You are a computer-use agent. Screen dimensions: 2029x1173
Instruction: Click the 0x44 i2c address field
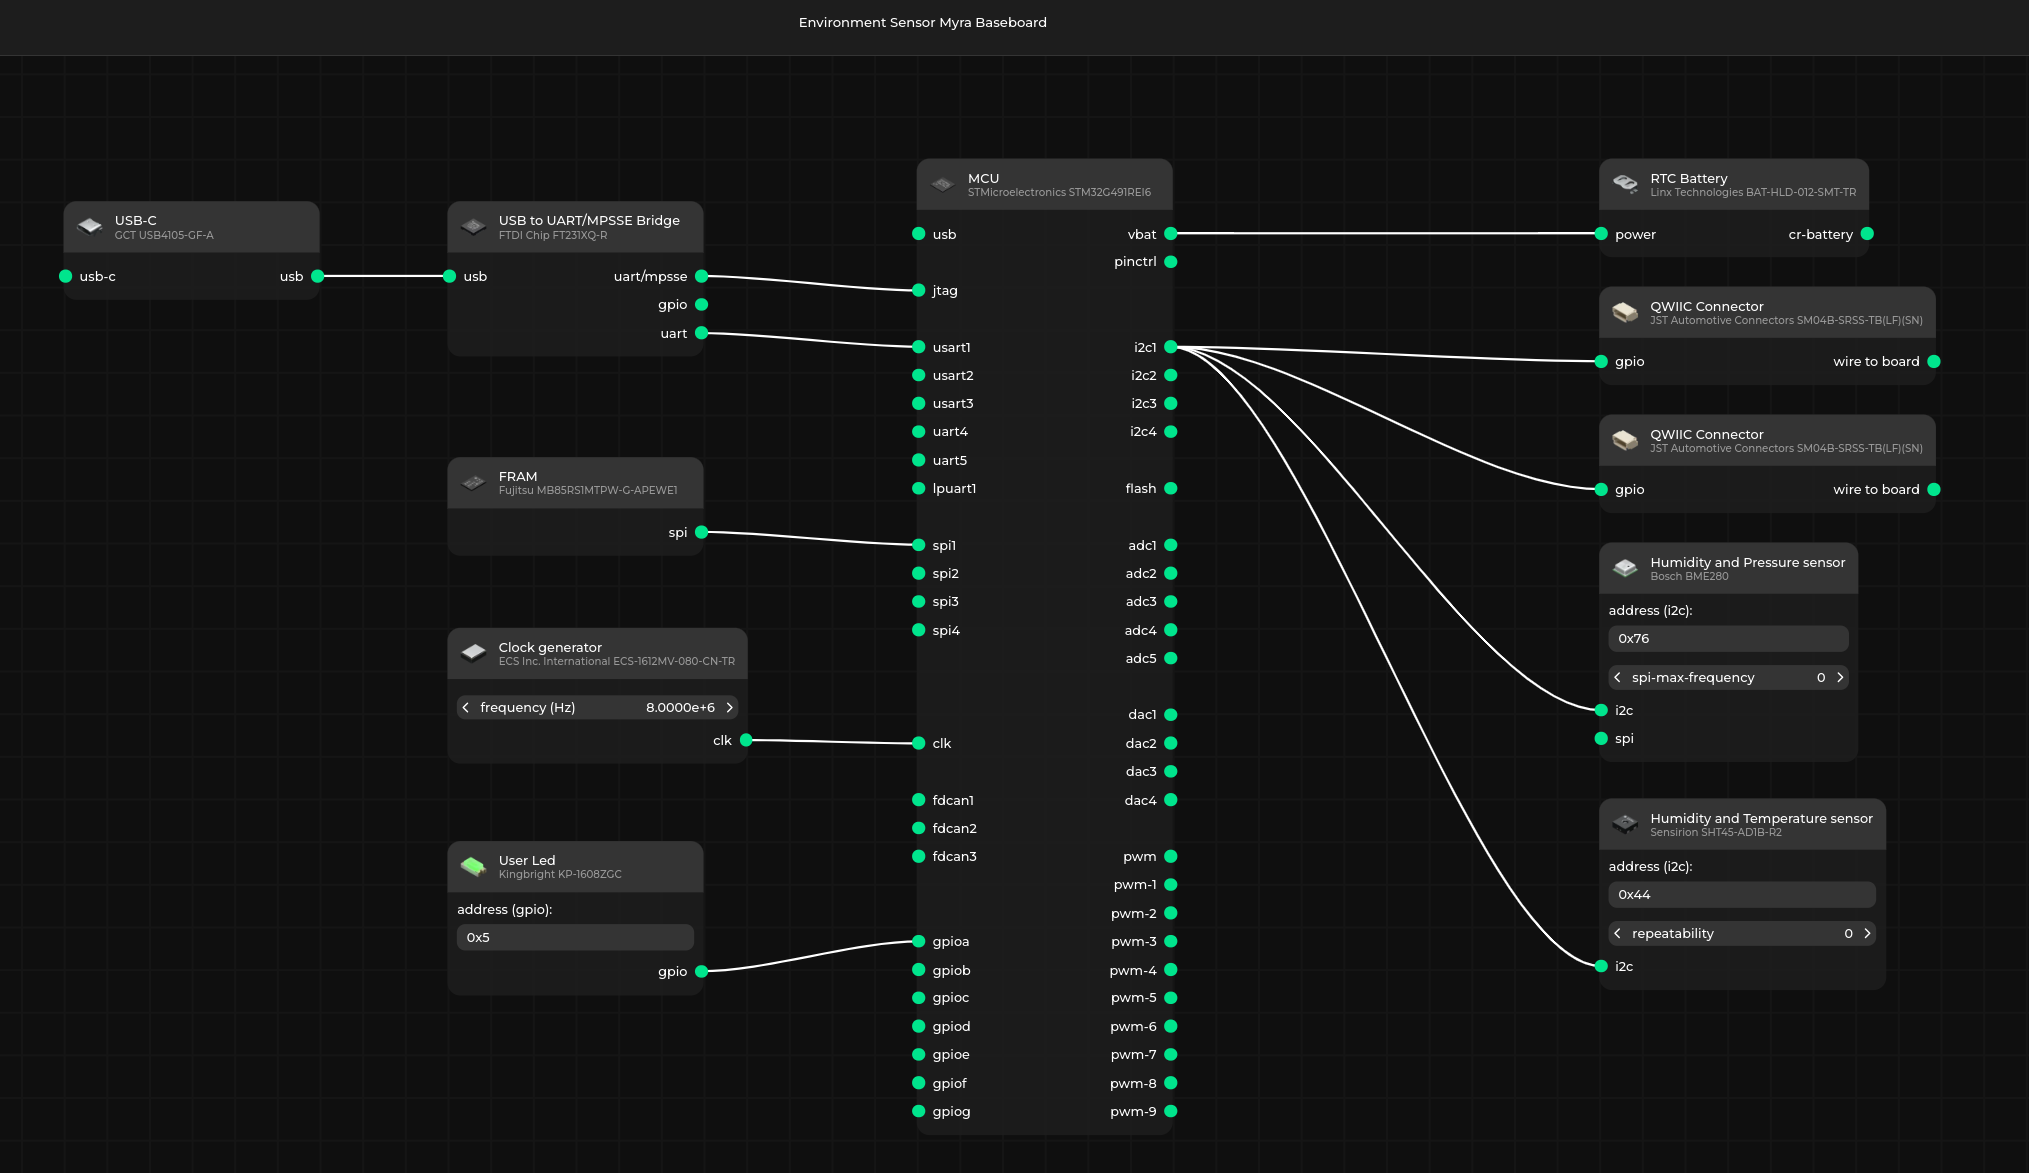pos(1742,894)
